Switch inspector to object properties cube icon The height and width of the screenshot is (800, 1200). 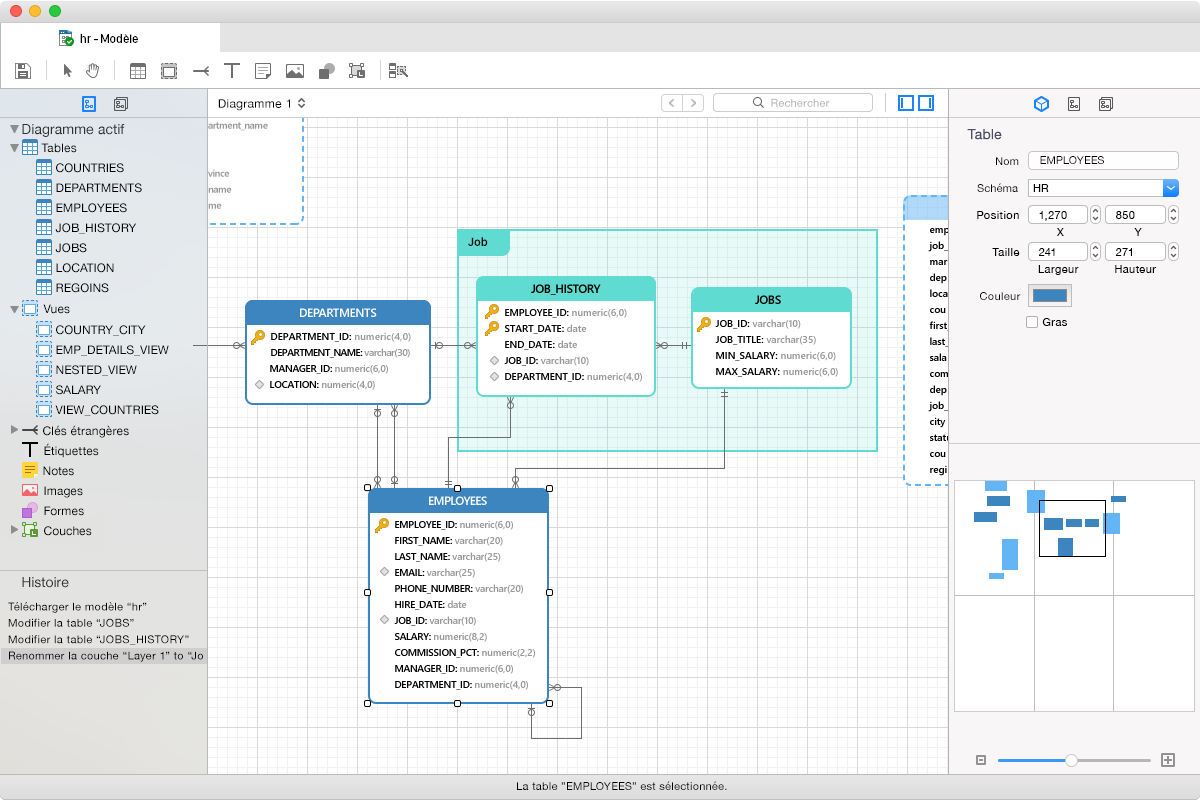[1040, 103]
